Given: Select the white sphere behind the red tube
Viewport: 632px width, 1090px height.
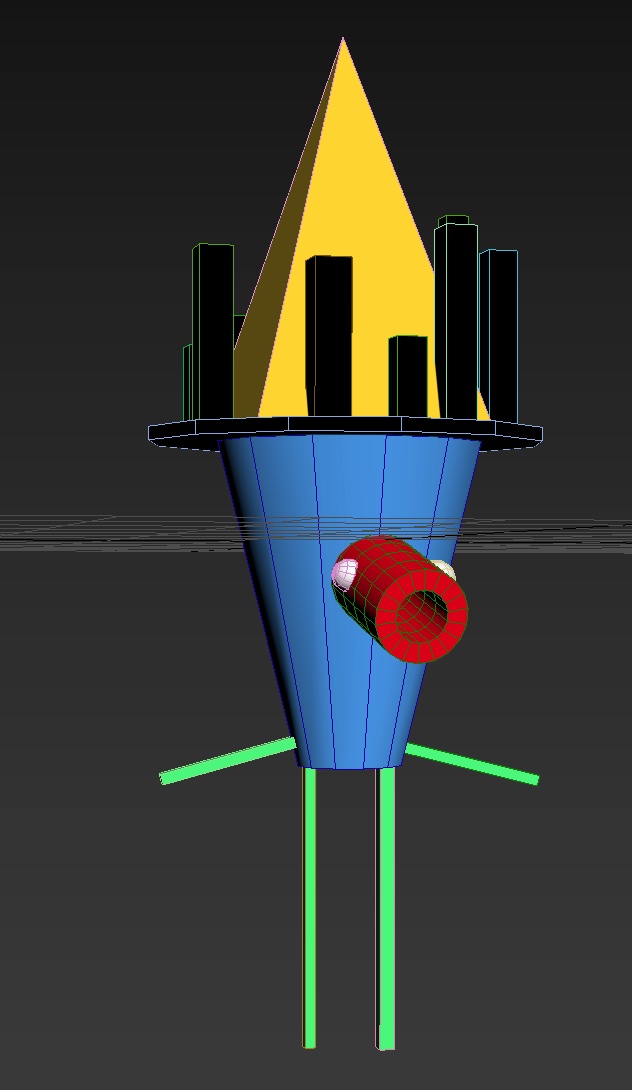Looking at the screenshot, I should pos(445,569).
